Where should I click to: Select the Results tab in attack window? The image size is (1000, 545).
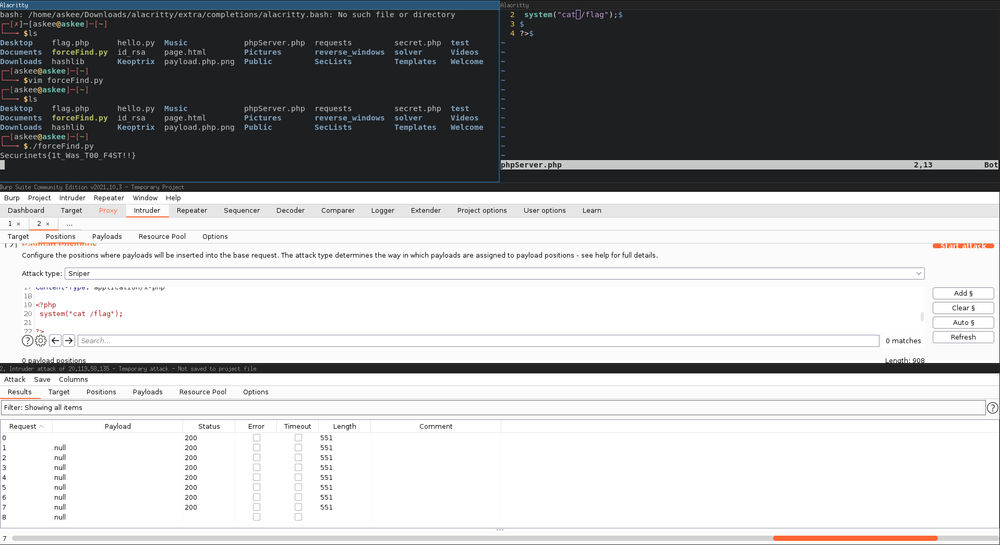coord(19,392)
